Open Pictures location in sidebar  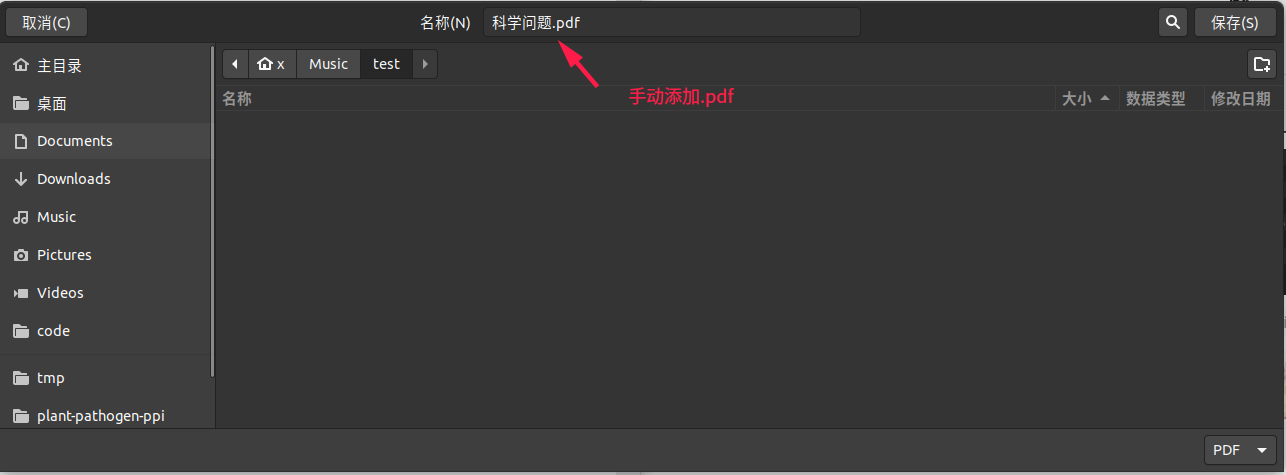(x=106, y=255)
